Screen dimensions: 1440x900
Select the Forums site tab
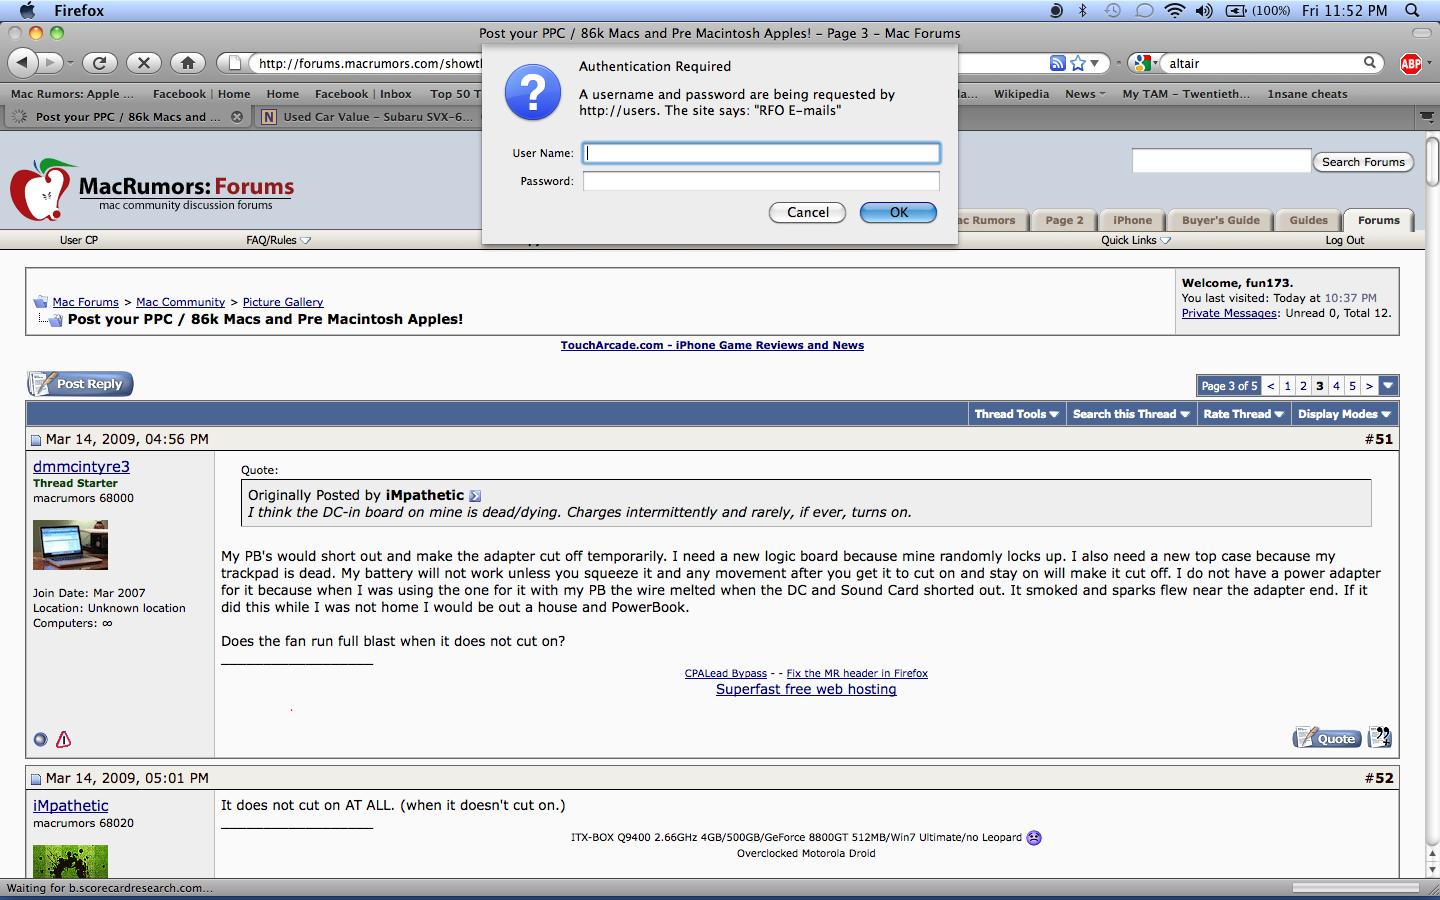(x=1378, y=220)
